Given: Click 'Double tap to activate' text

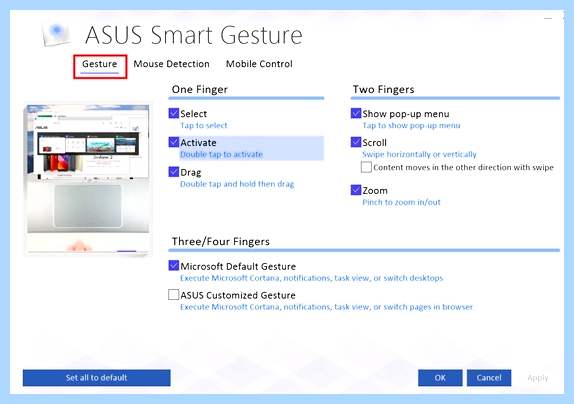Looking at the screenshot, I should pyautogui.click(x=221, y=154).
